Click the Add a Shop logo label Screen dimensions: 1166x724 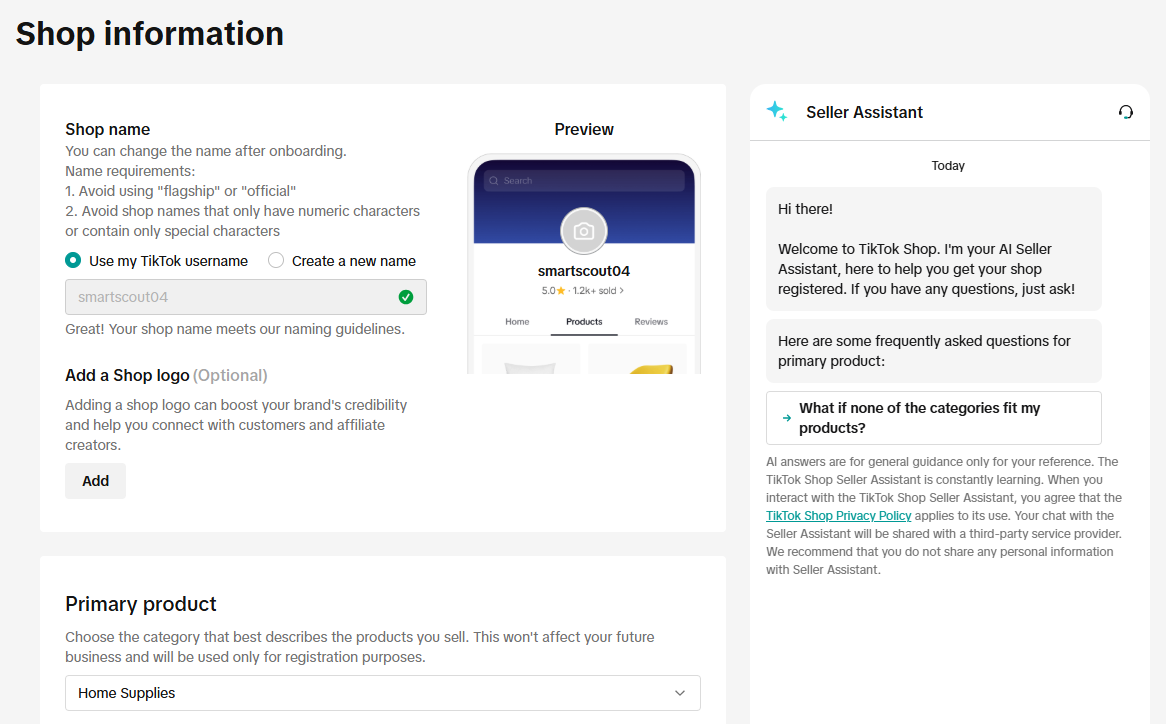pyautogui.click(x=127, y=375)
